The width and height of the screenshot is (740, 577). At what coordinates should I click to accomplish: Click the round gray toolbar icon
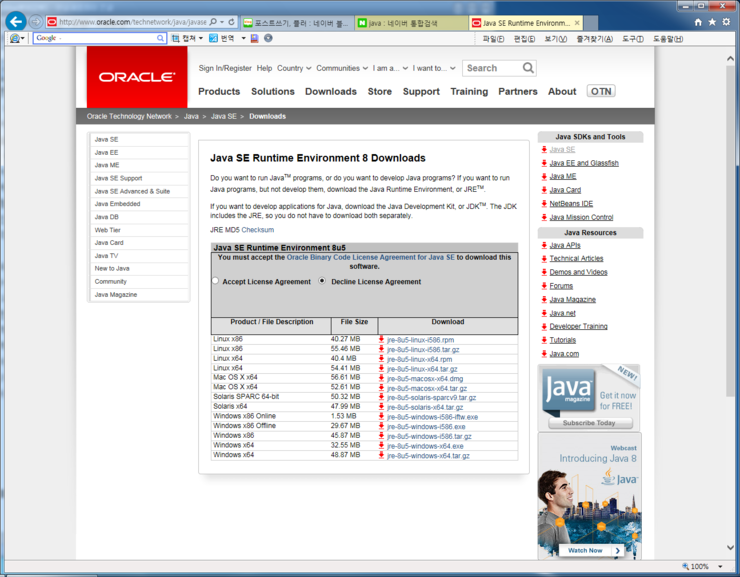[x=268, y=38]
